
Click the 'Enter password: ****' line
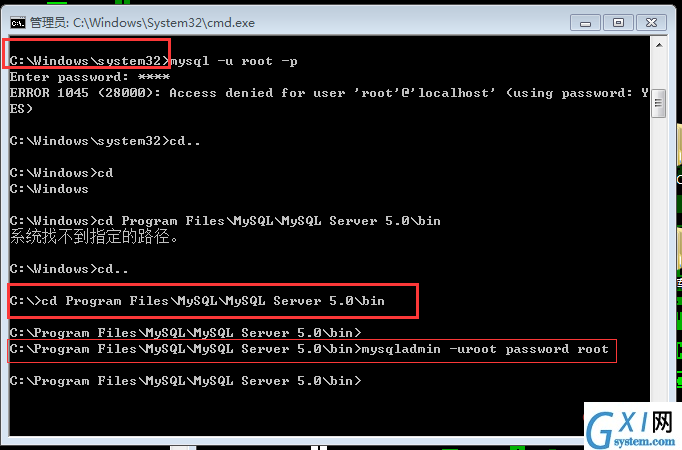point(90,77)
